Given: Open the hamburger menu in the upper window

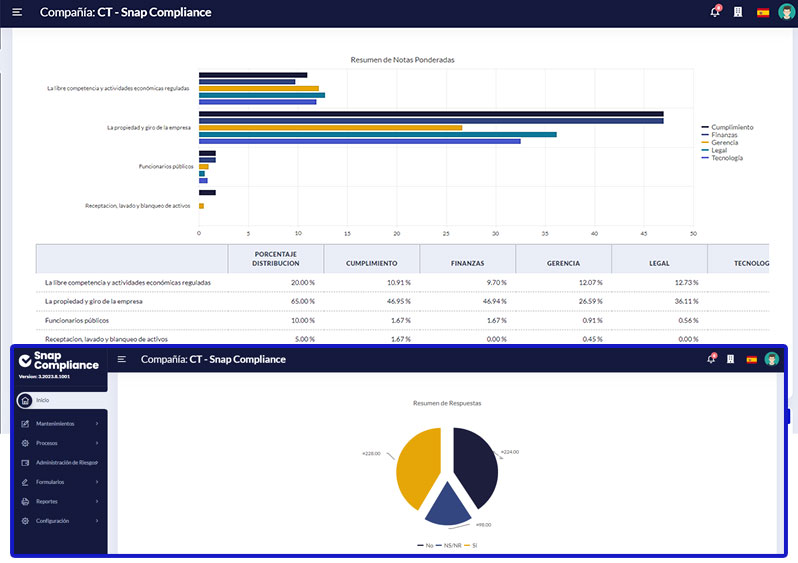Looking at the screenshot, I should click(x=17, y=12).
